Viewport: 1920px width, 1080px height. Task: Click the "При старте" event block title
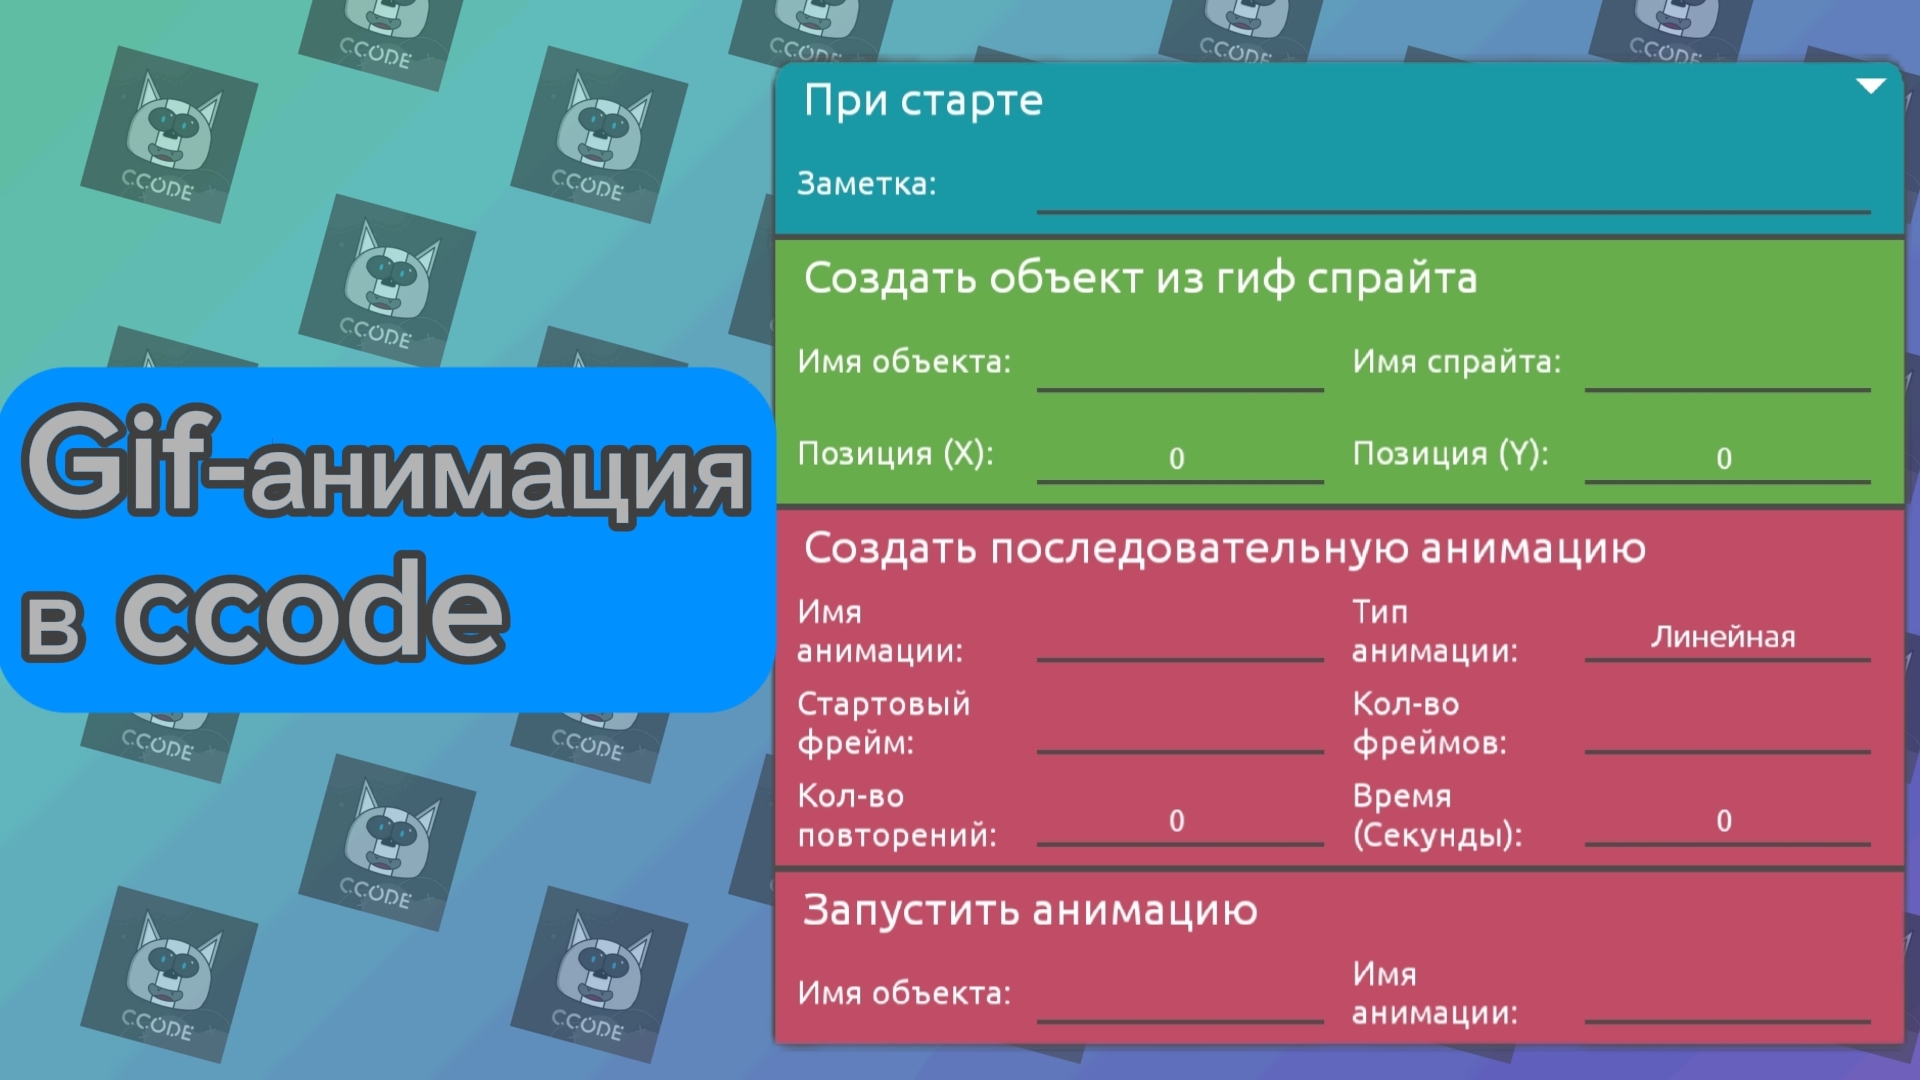coord(925,100)
